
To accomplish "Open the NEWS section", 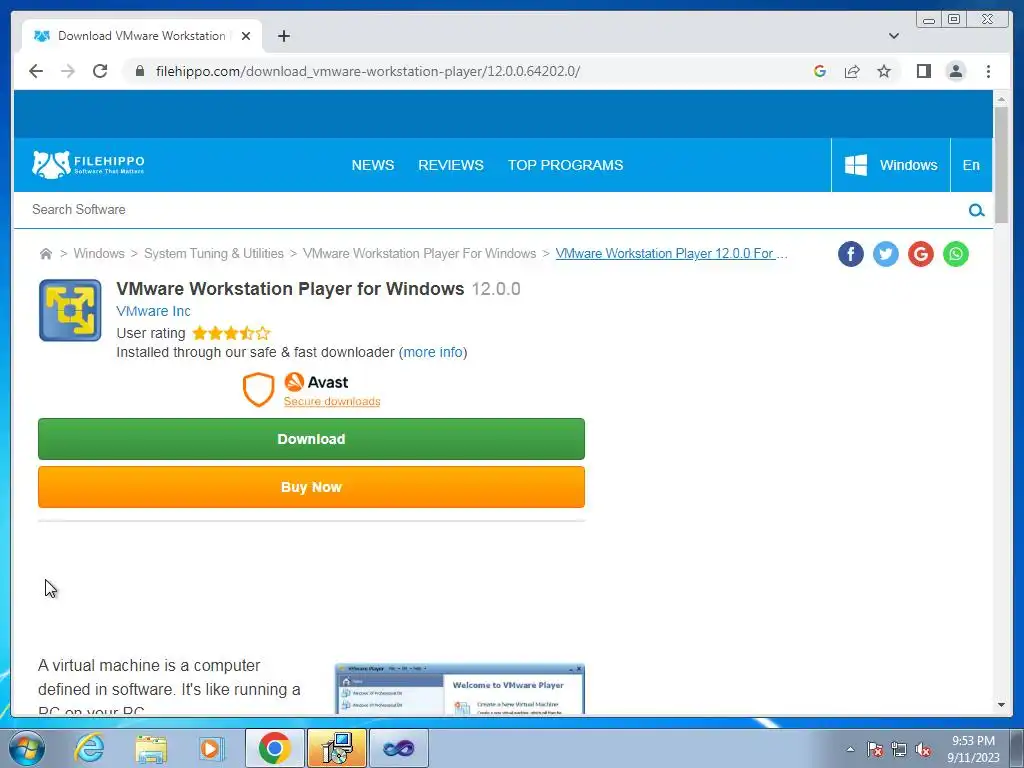I will 372,165.
